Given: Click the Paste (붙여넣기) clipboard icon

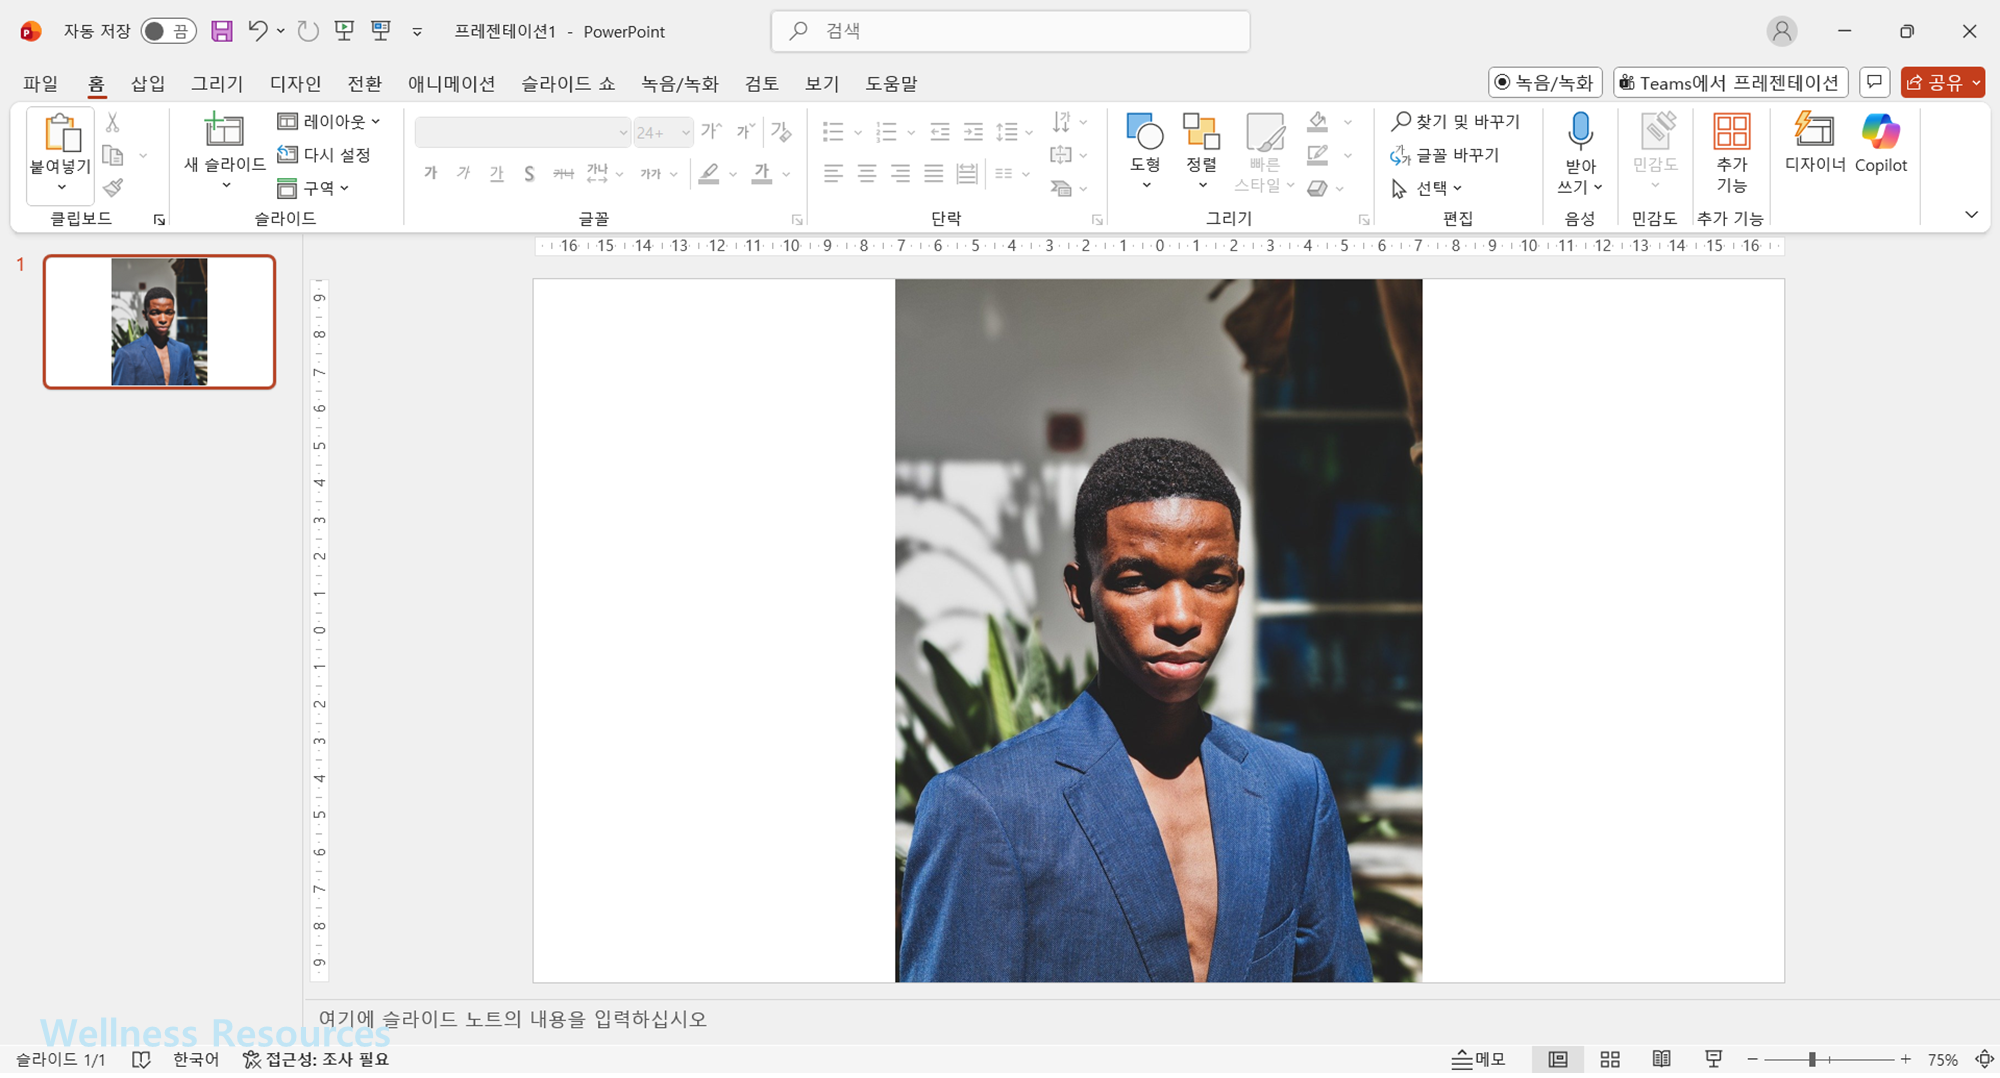Looking at the screenshot, I should pyautogui.click(x=61, y=133).
